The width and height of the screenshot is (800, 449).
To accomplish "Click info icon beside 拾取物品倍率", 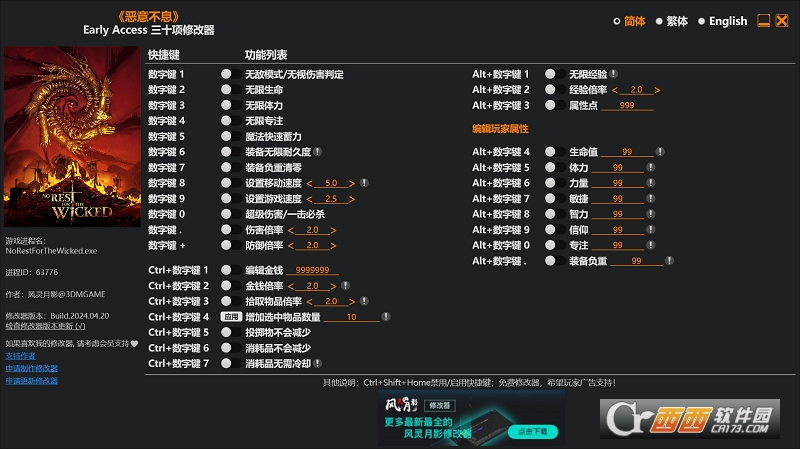I will click(x=364, y=301).
